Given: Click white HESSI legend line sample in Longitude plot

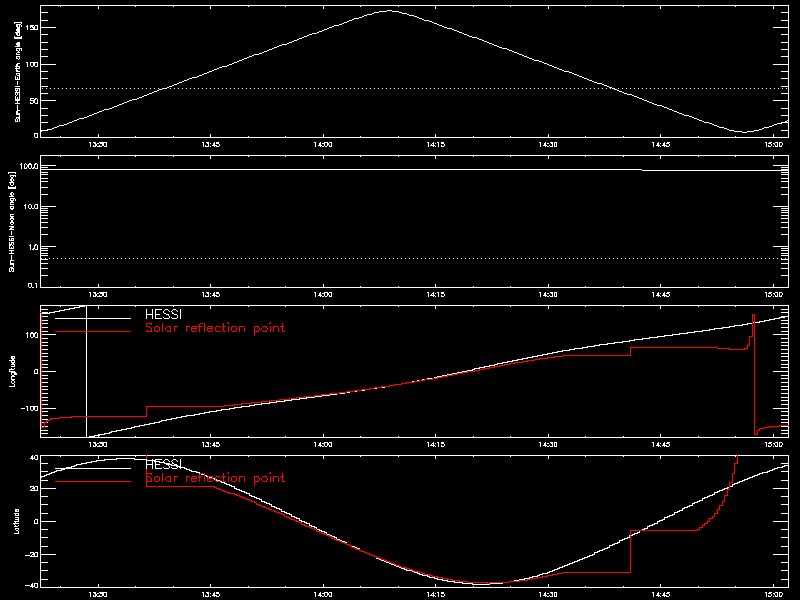Looking at the screenshot, I should pos(93,318).
